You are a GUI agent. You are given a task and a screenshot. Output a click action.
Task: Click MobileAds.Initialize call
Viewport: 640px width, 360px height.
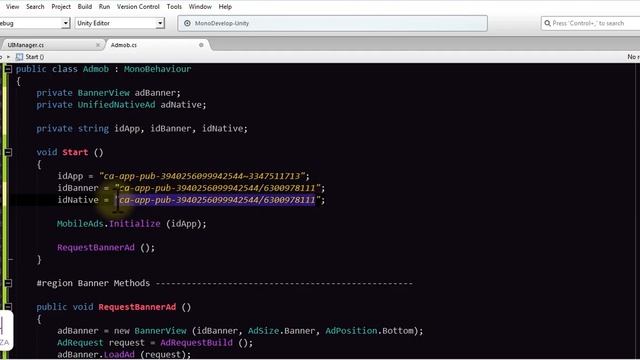pyautogui.click(x=131, y=224)
